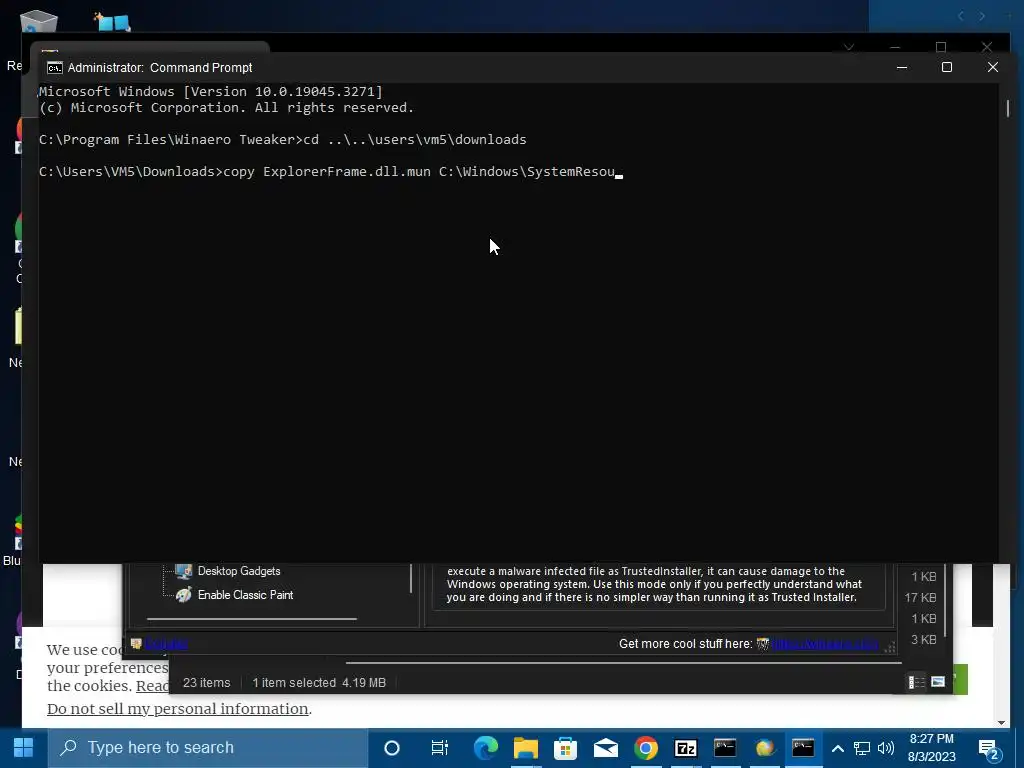
Task: Maximize the Administrator Command Prompt window
Action: click(x=946, y=67)
